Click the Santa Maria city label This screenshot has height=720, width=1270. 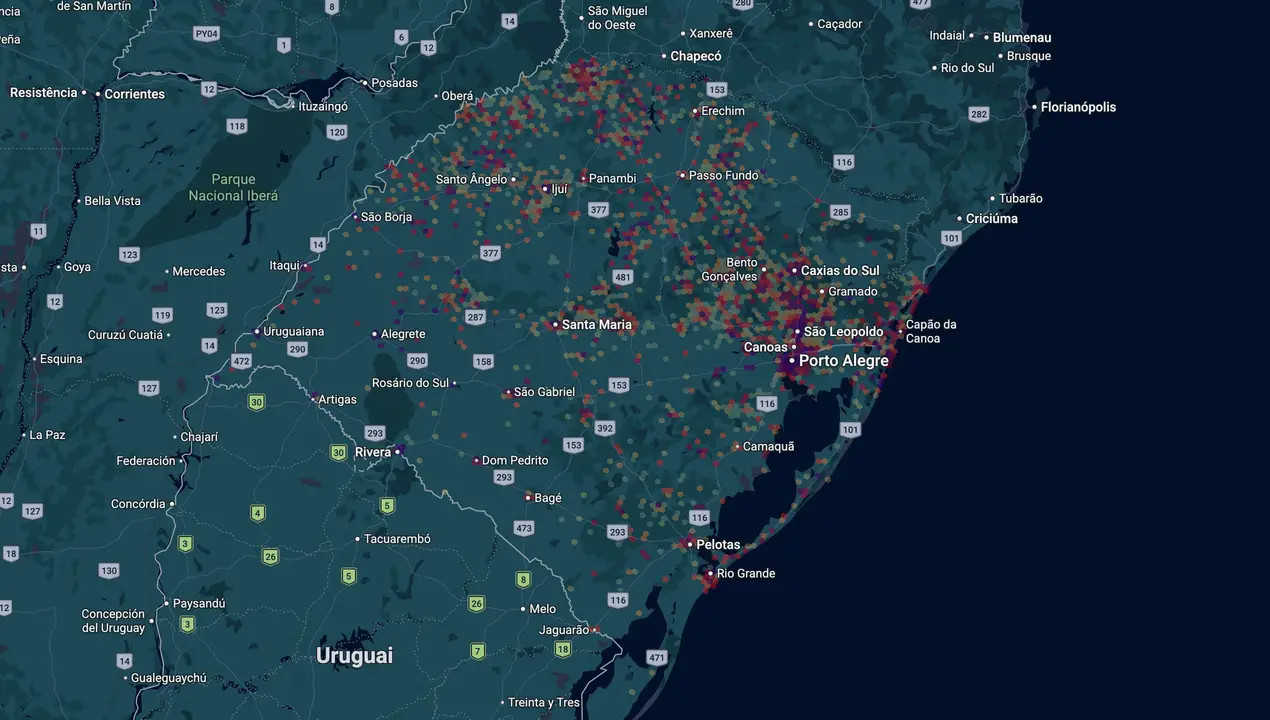click(x=597, y=324)
